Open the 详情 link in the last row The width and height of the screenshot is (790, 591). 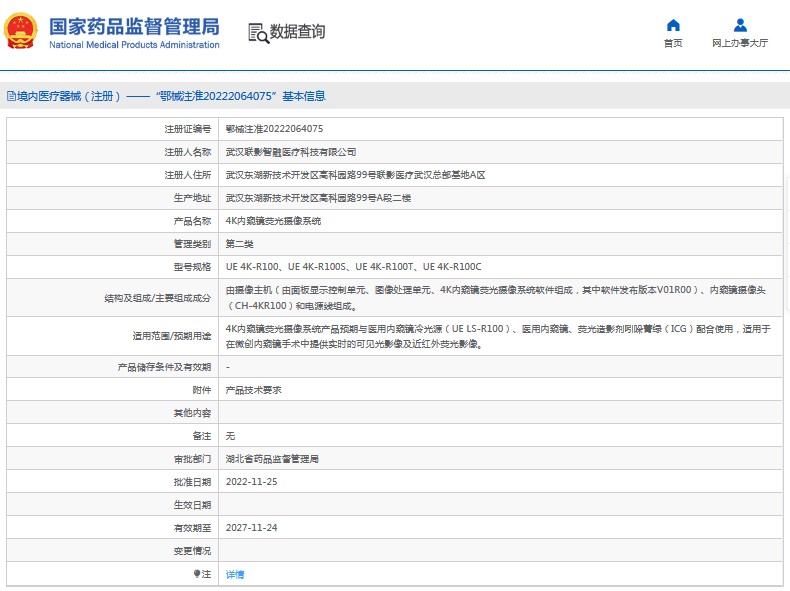click(x=235, y=574)
